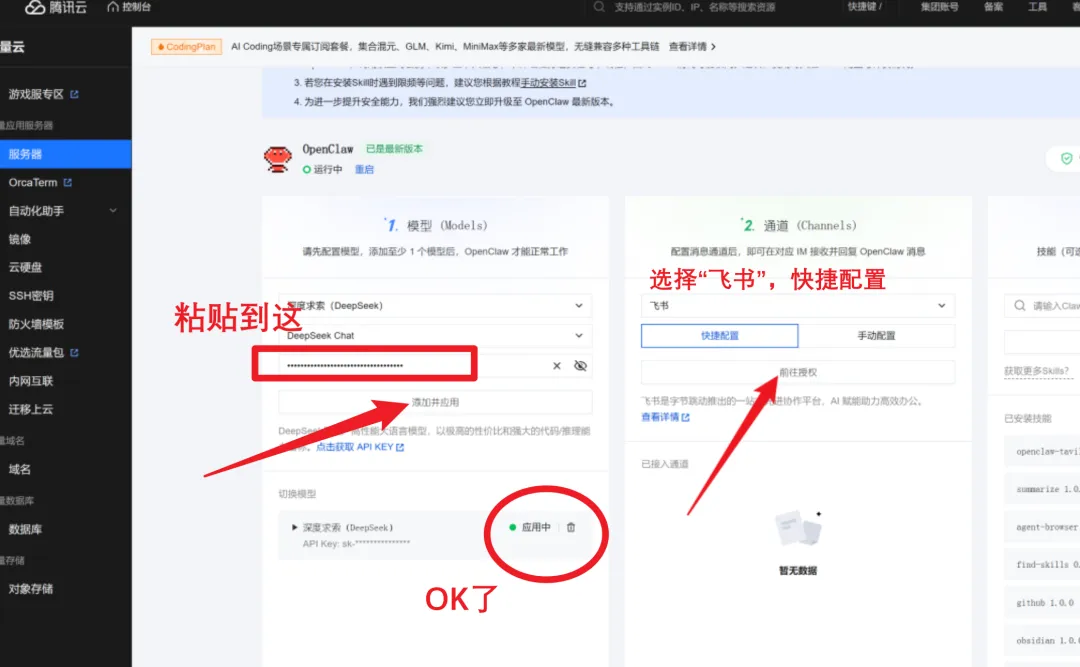
Task: Click 优选流量包 external link icon
Action: pyautogui.click(x=74, y=352)
